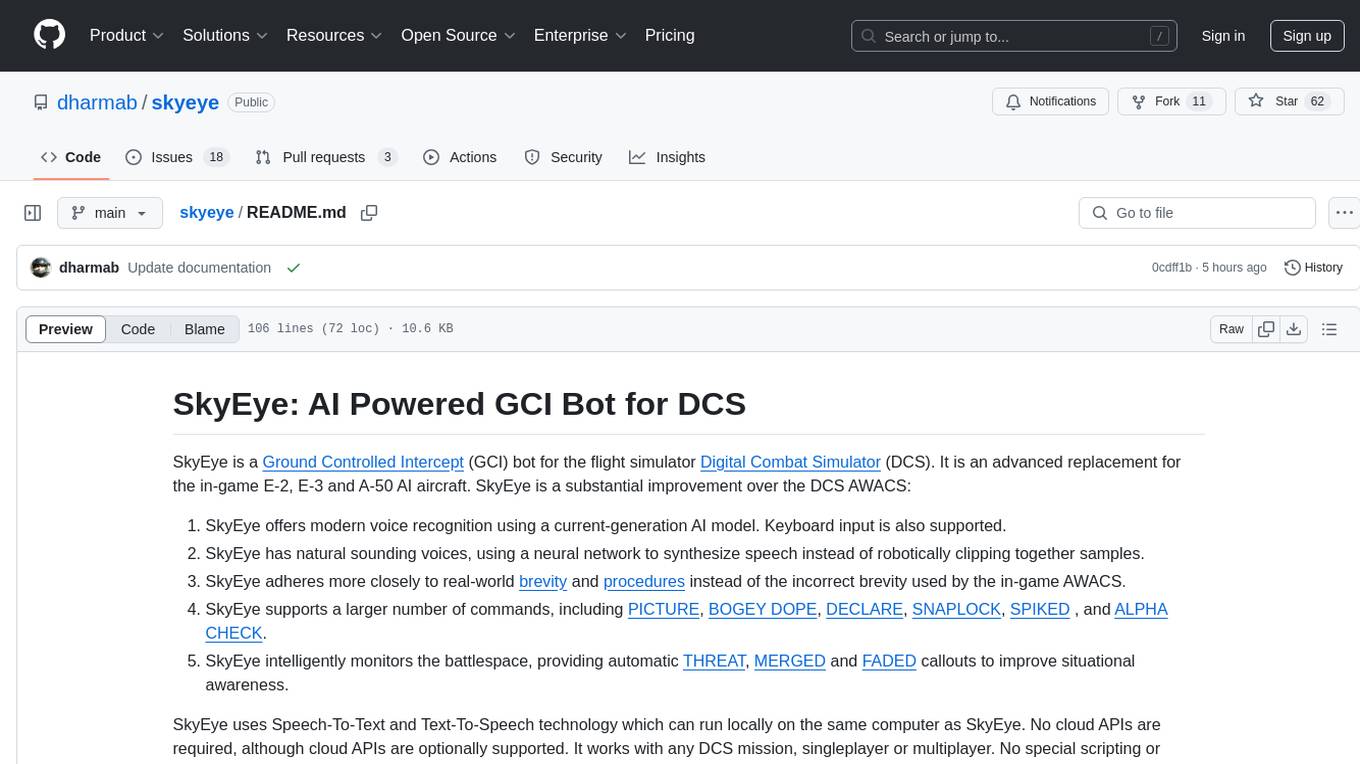Open the SPIKED command link
The width and height of the screenshot is (1360, 764).
pos(1040,609)
